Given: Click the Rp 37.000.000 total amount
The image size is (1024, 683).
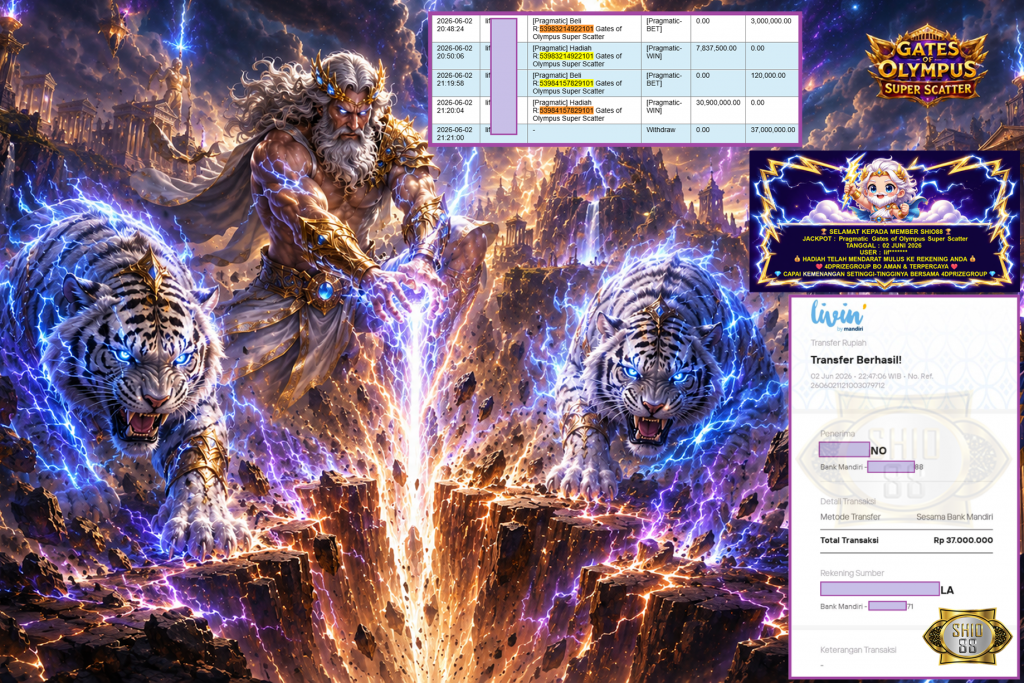Looking at the screenshot, I should (963, 541).
